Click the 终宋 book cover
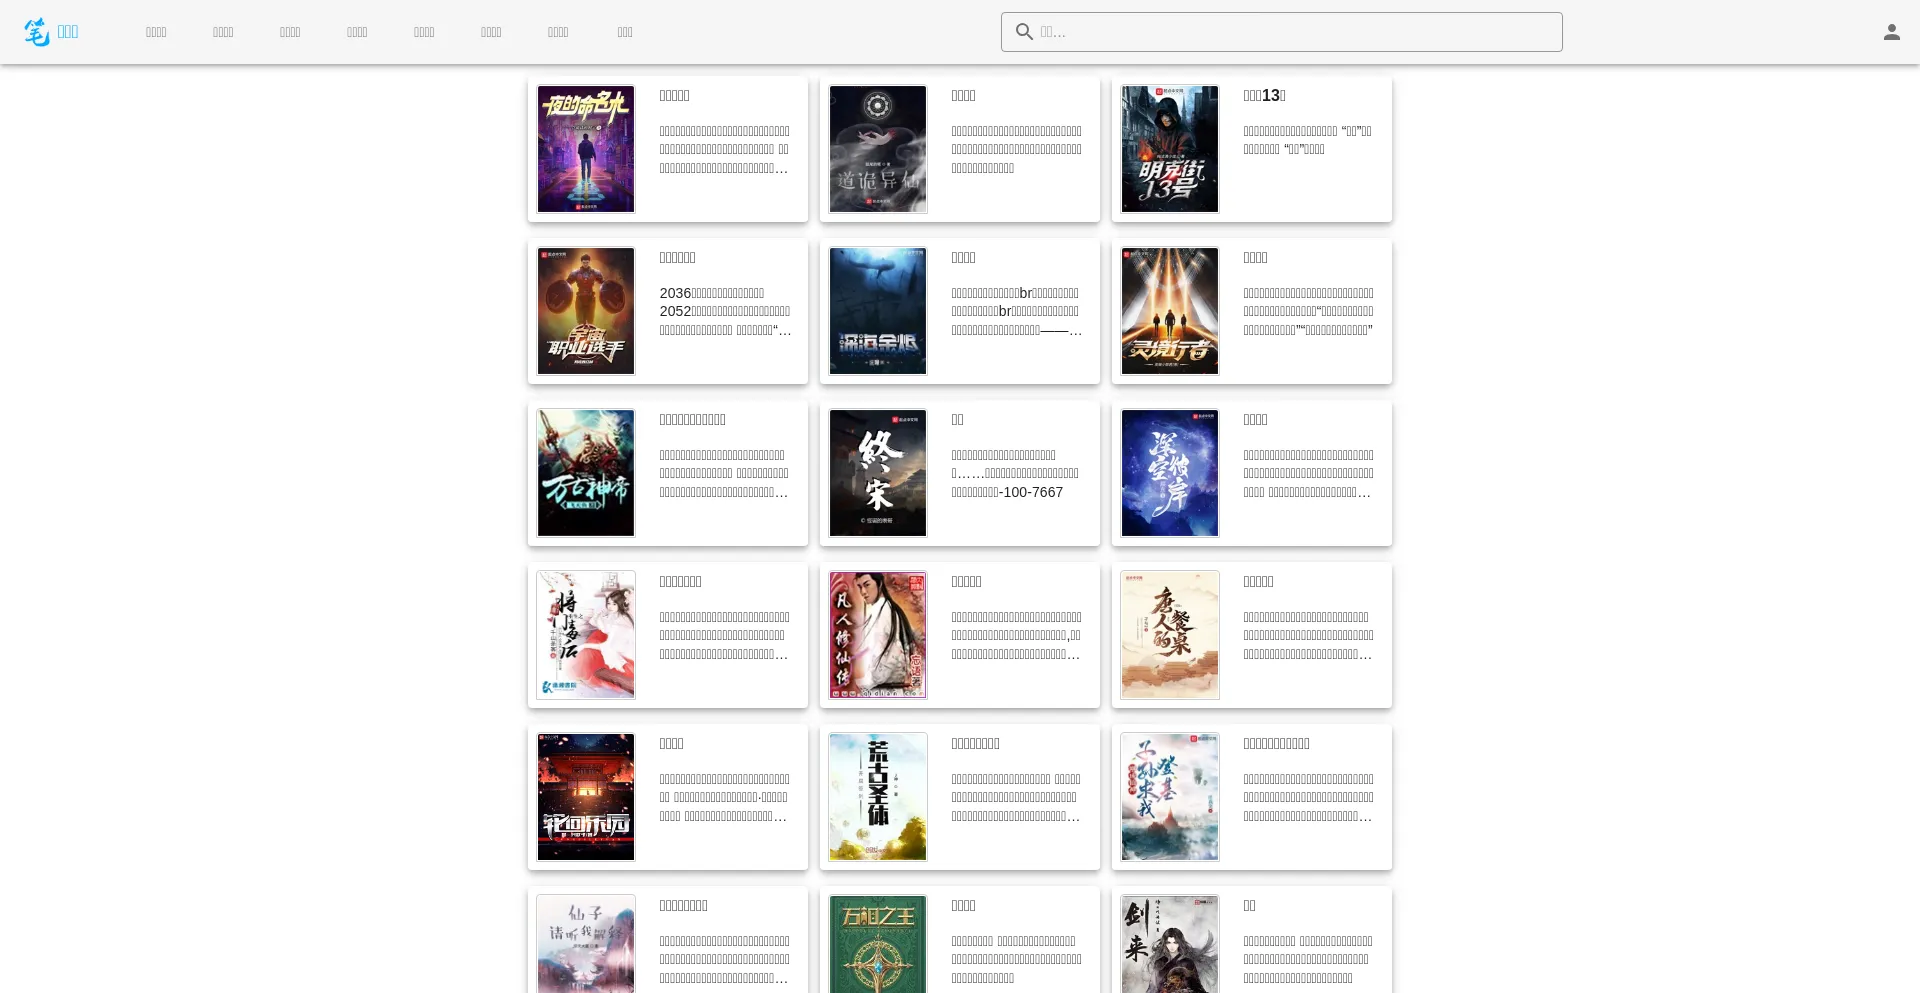The height and width of the screenshot is (993, 1920). pyautogui.click(x=878, y=473)
